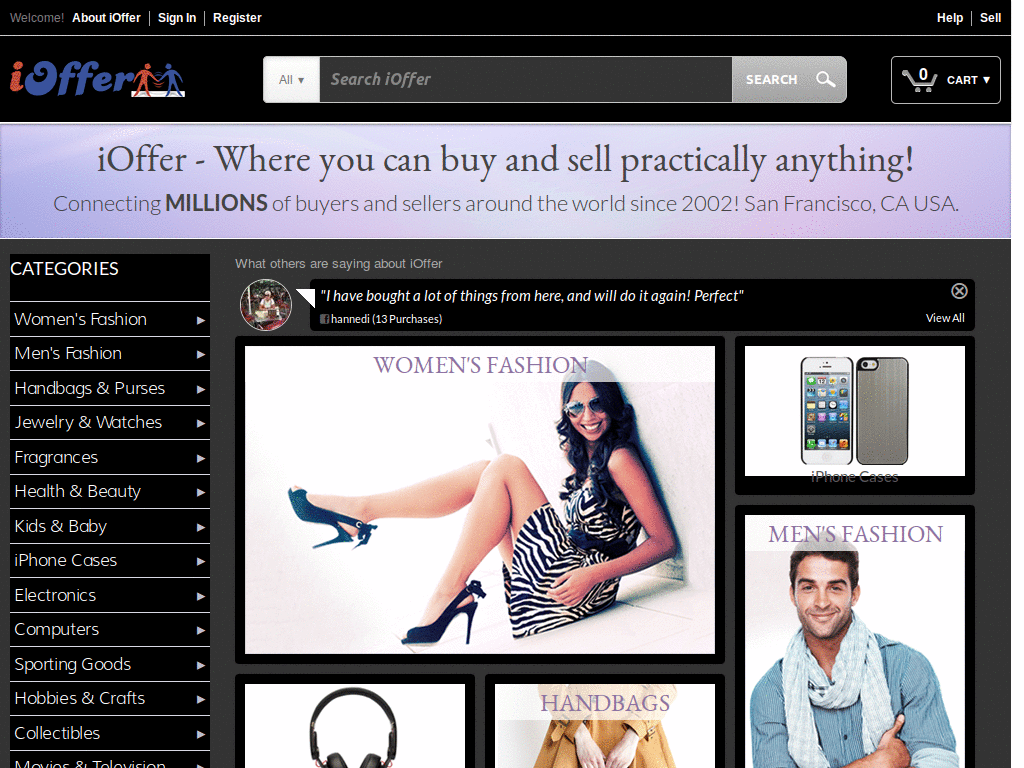Image resolution: width=1024 pixels, height=768 pixels.
Task: Expand the Cart dropdown arrow
Action: coord(986,80)
